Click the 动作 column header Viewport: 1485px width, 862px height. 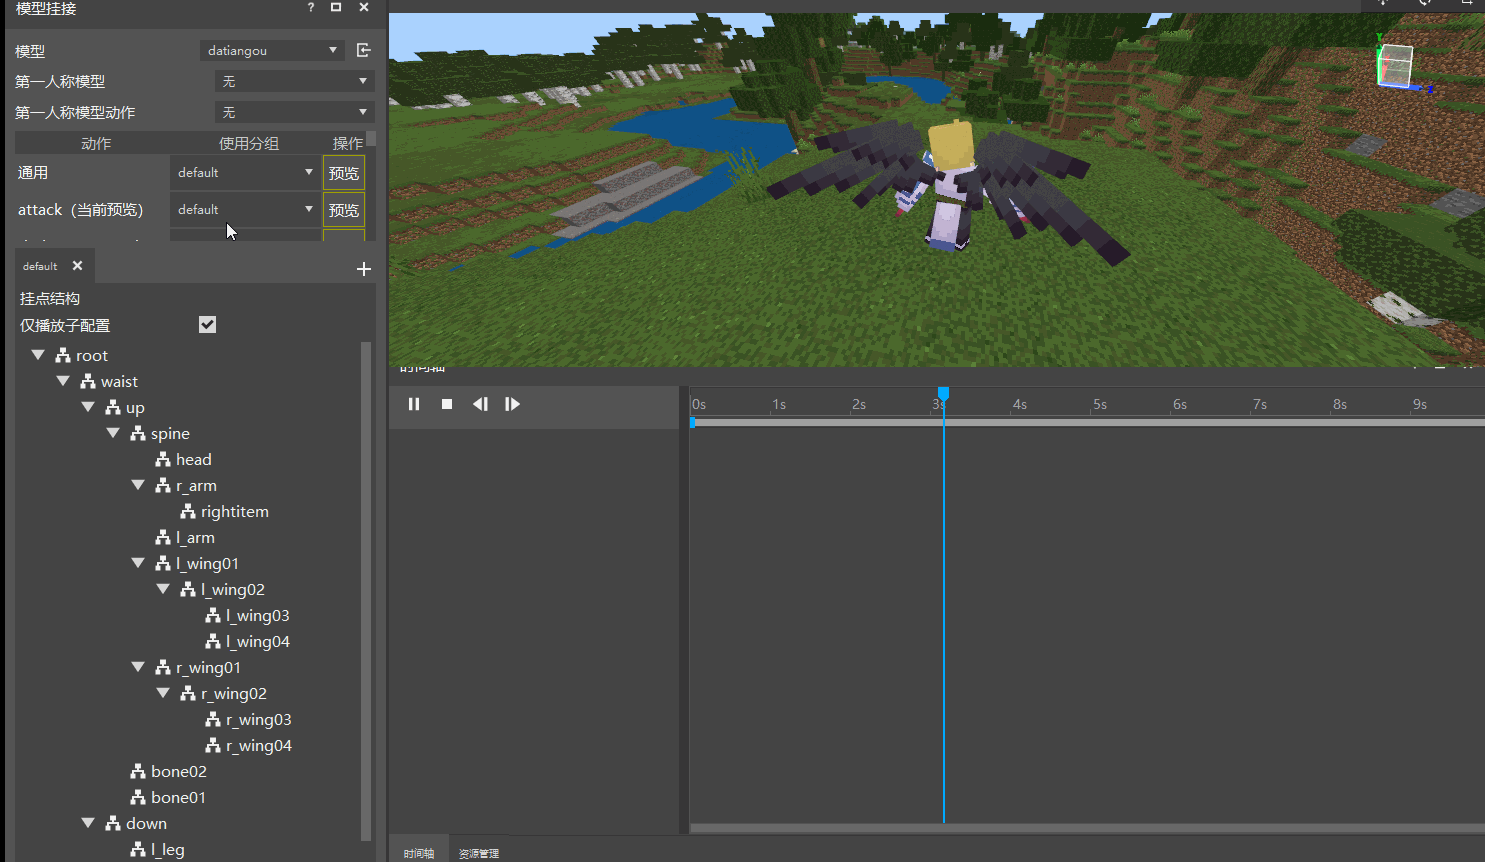tap(96, 143)
